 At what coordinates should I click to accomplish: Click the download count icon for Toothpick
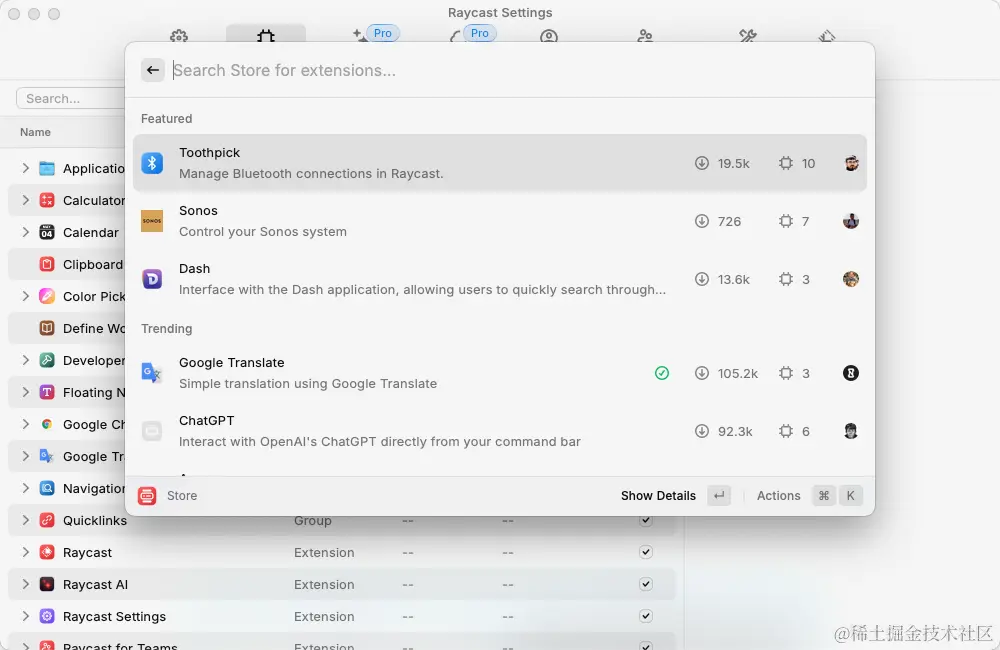click(702, 163)
